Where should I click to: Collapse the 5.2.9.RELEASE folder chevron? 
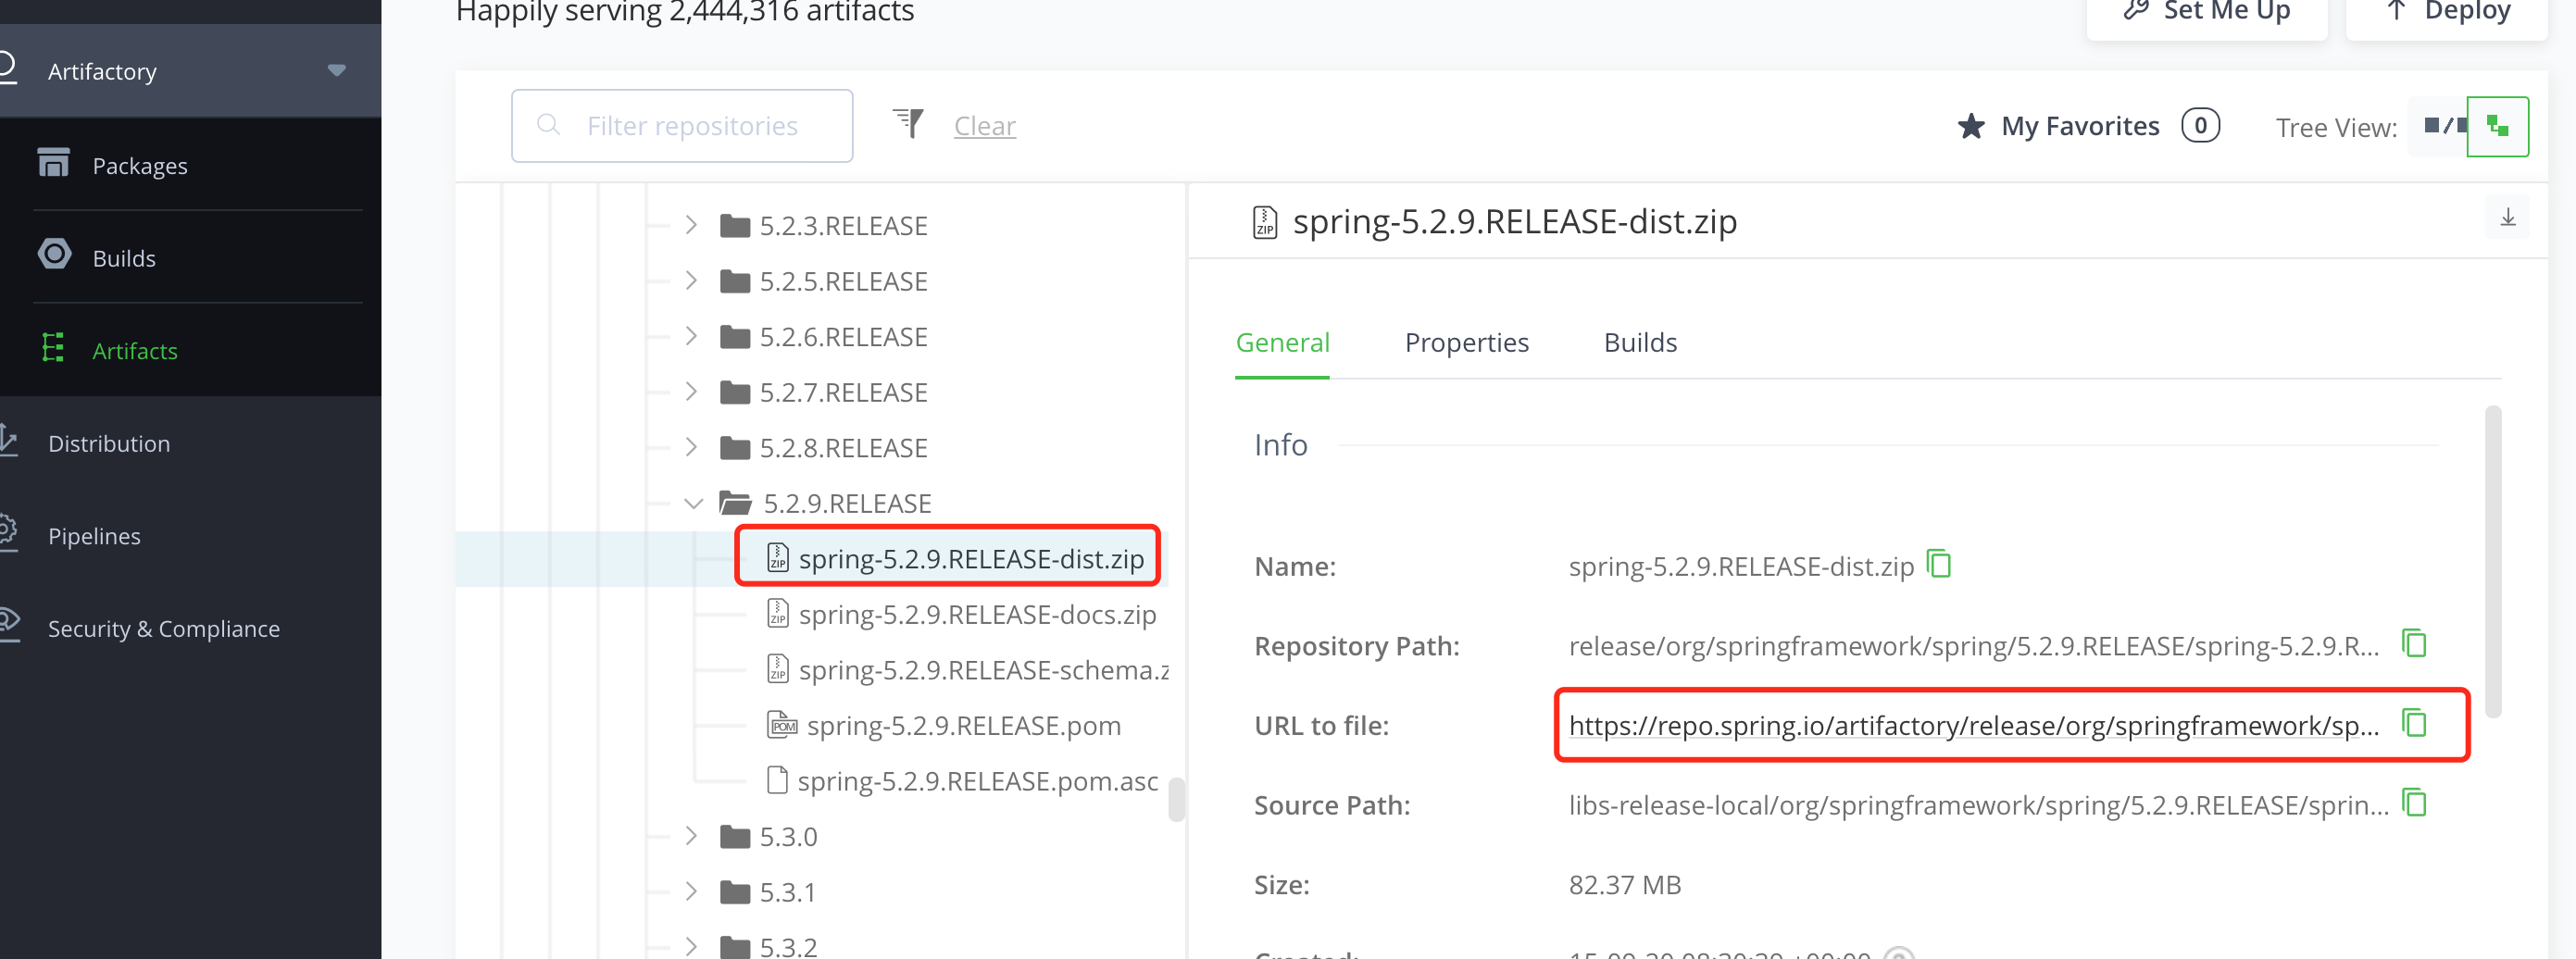point(693,503)
